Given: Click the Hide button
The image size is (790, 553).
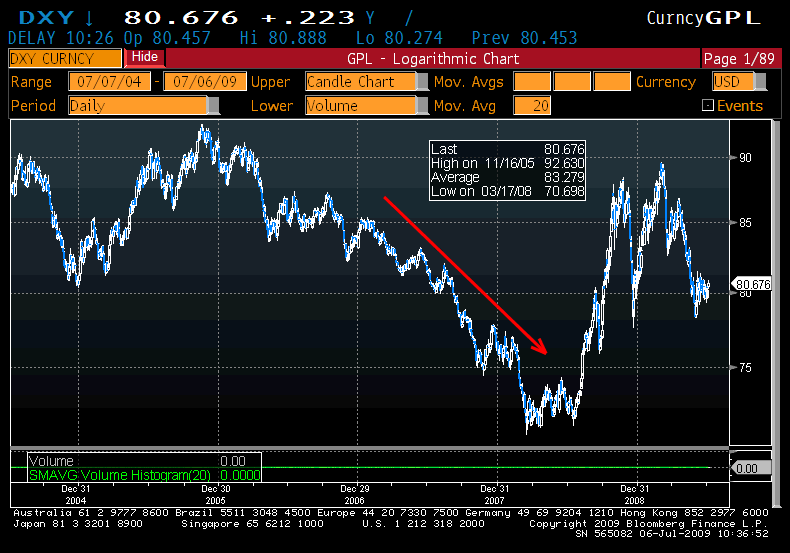Looking at the screenshot, I should [145, 57].
